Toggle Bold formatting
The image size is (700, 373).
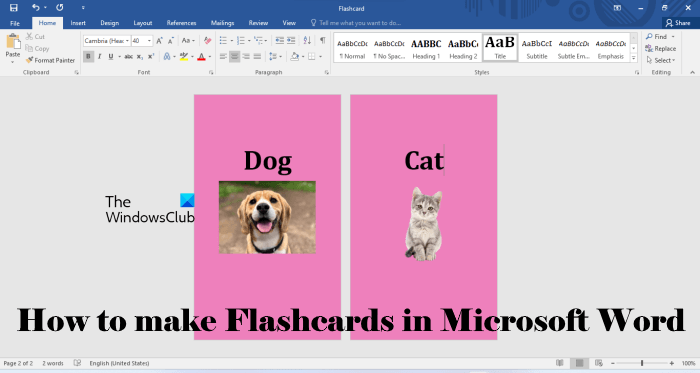pos(88,57)
